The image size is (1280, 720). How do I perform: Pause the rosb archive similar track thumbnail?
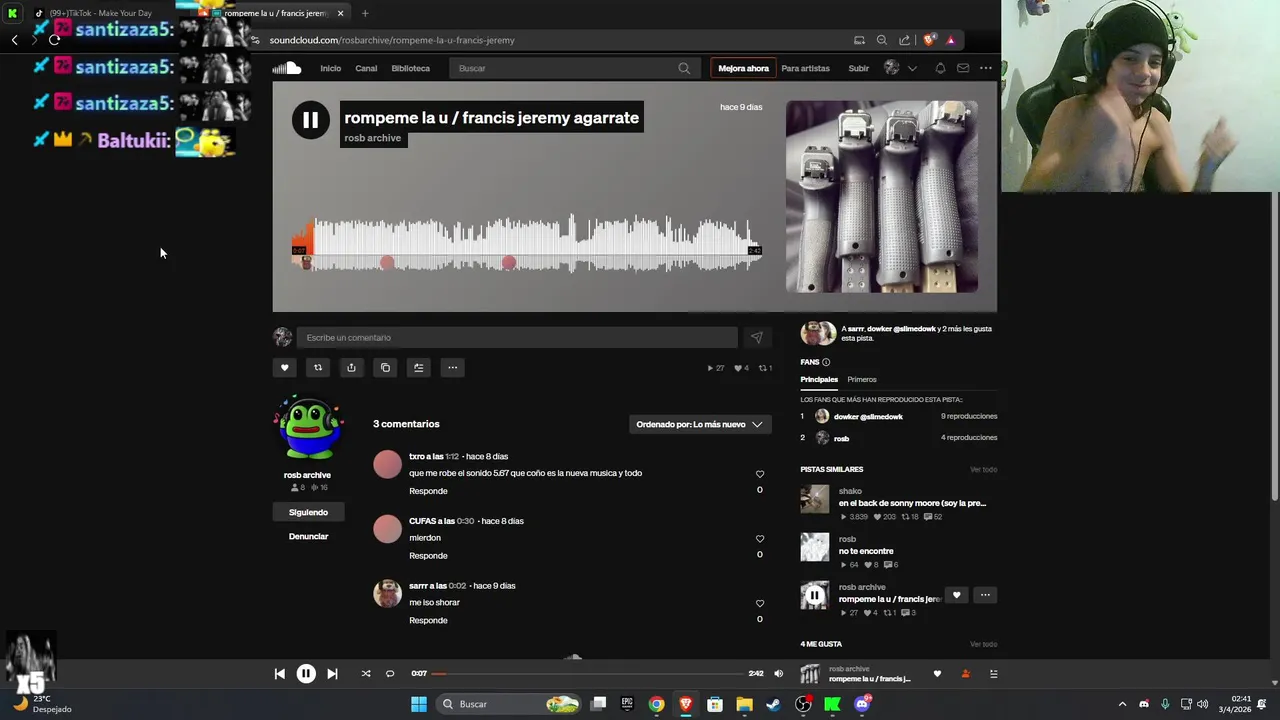click(x=815, y=595)
